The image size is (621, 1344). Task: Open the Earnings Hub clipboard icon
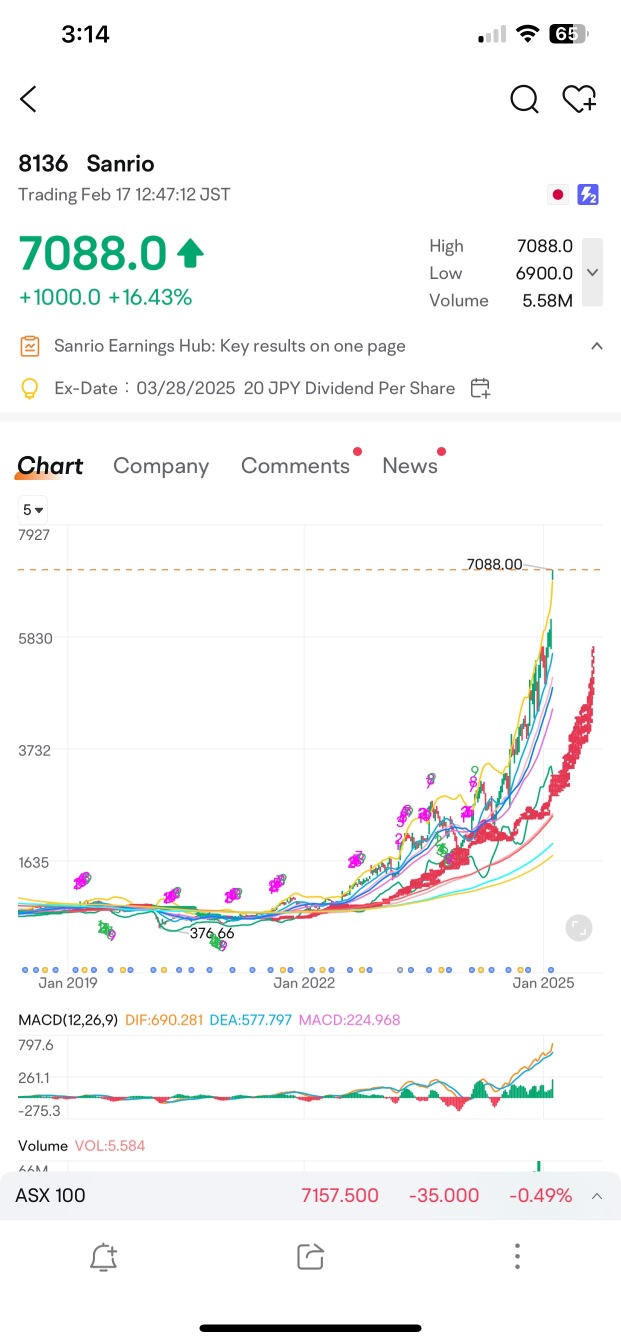30,346
